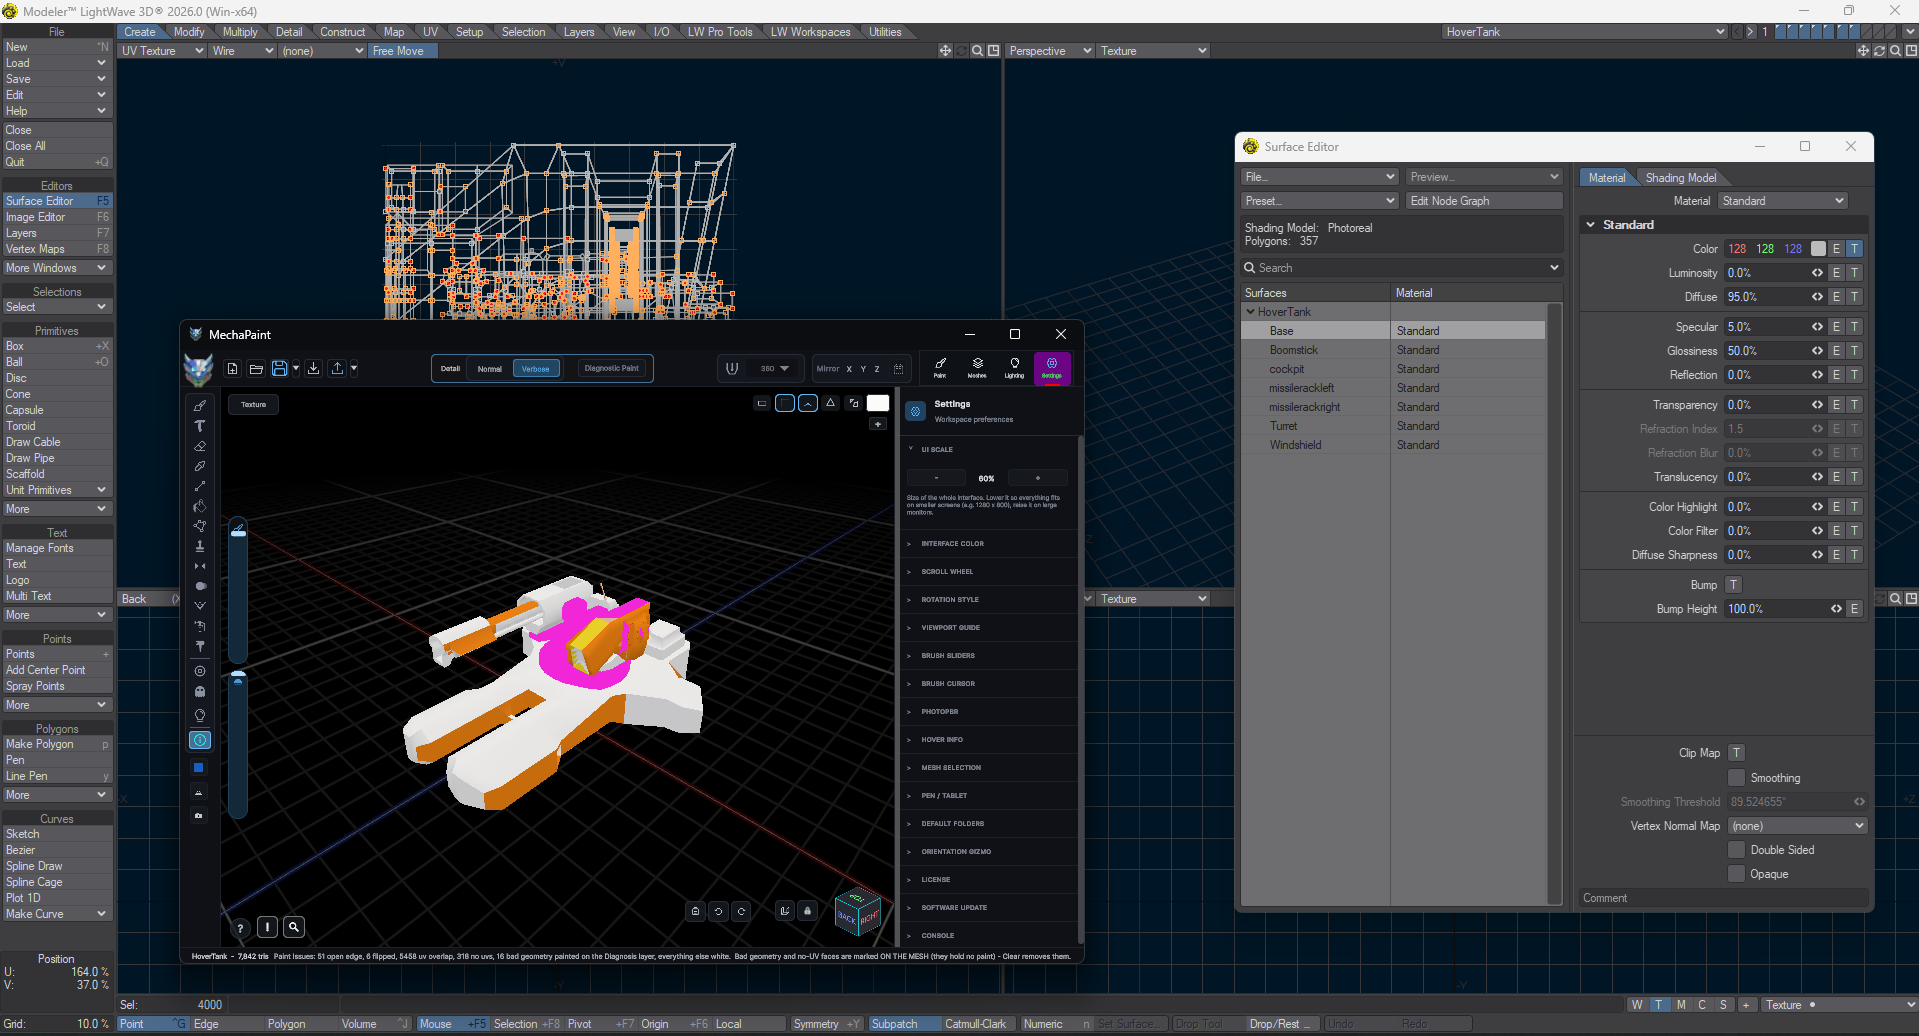
Task: Expand the Interface Color settings section
Action: point(988,544)
